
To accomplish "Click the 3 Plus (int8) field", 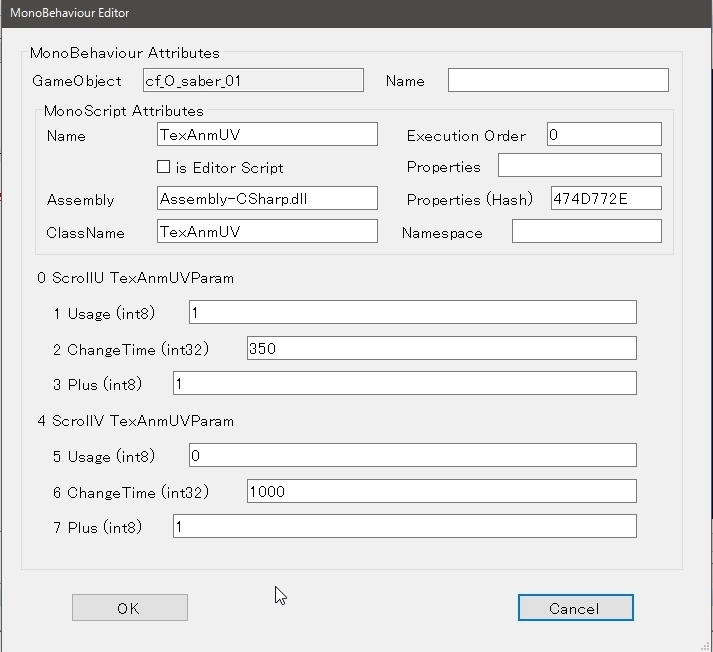I will pyautogui.click(x=405, y=383).
